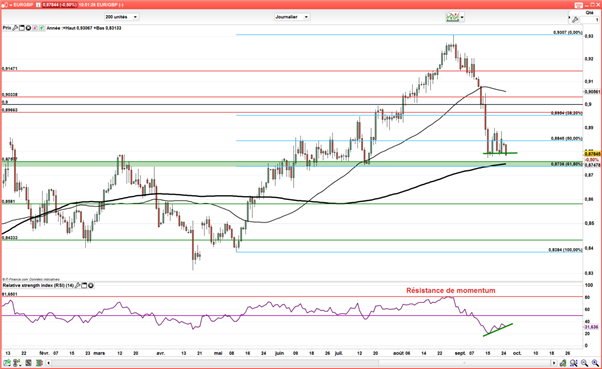
Task: Click the right arrow of horizontal scrollbar
Action: coord(553,363)
